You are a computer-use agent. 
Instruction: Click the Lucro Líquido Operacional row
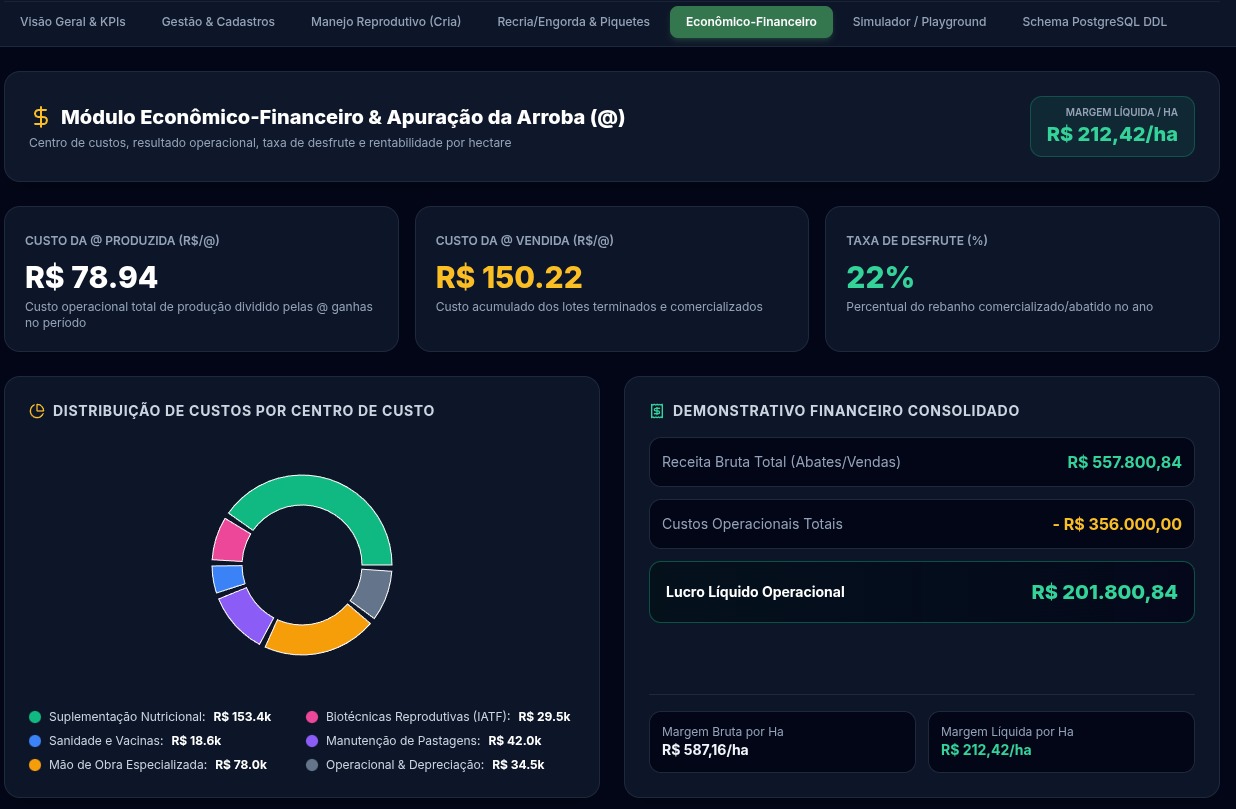click(x=922, y=592)
